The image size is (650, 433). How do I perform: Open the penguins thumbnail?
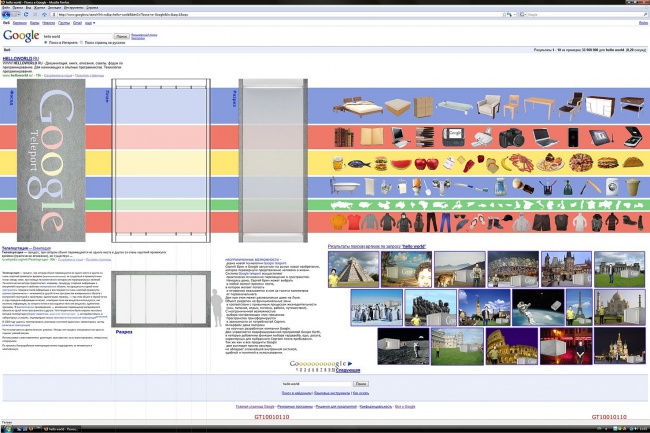[x=376, y=307]
